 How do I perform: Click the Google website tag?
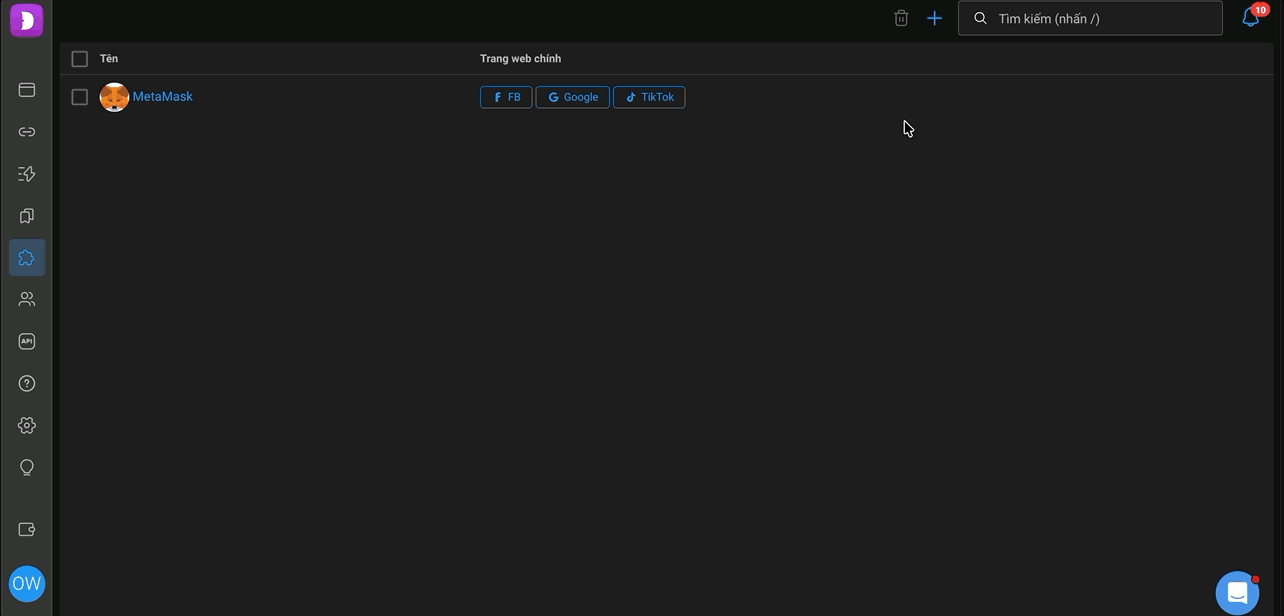(x=573, y=97)
